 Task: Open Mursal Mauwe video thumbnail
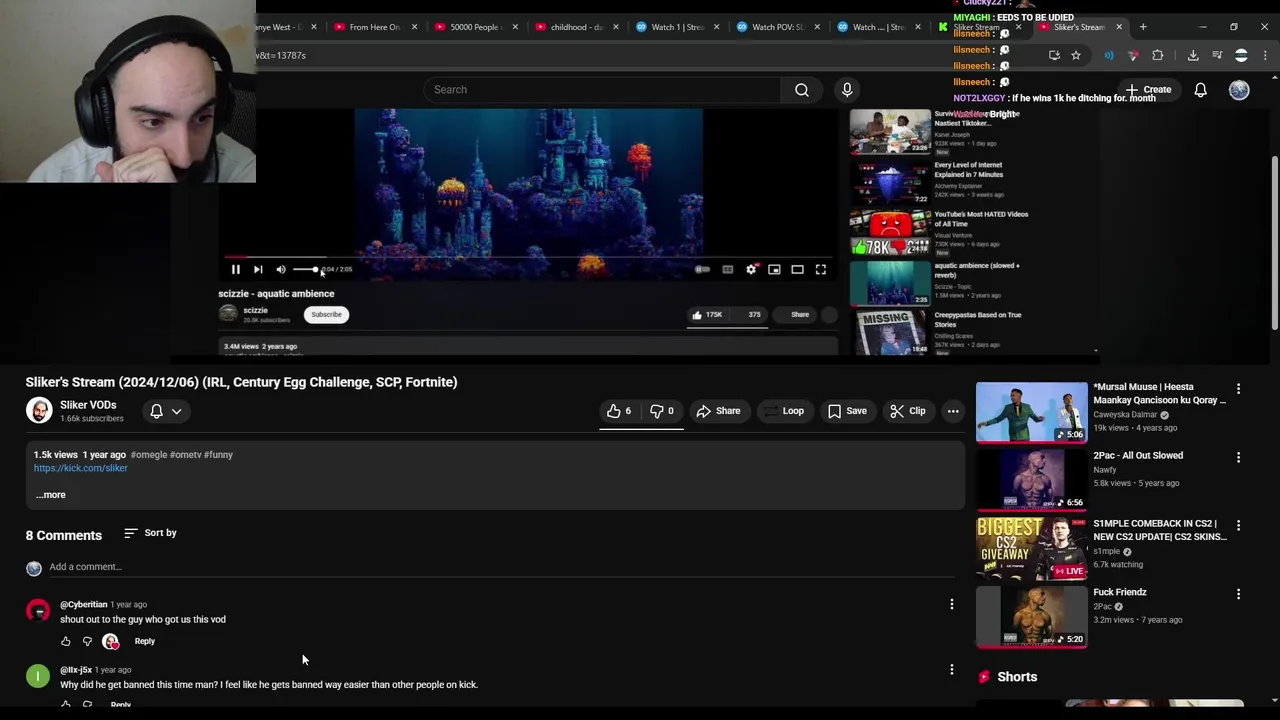[1031, 412]
